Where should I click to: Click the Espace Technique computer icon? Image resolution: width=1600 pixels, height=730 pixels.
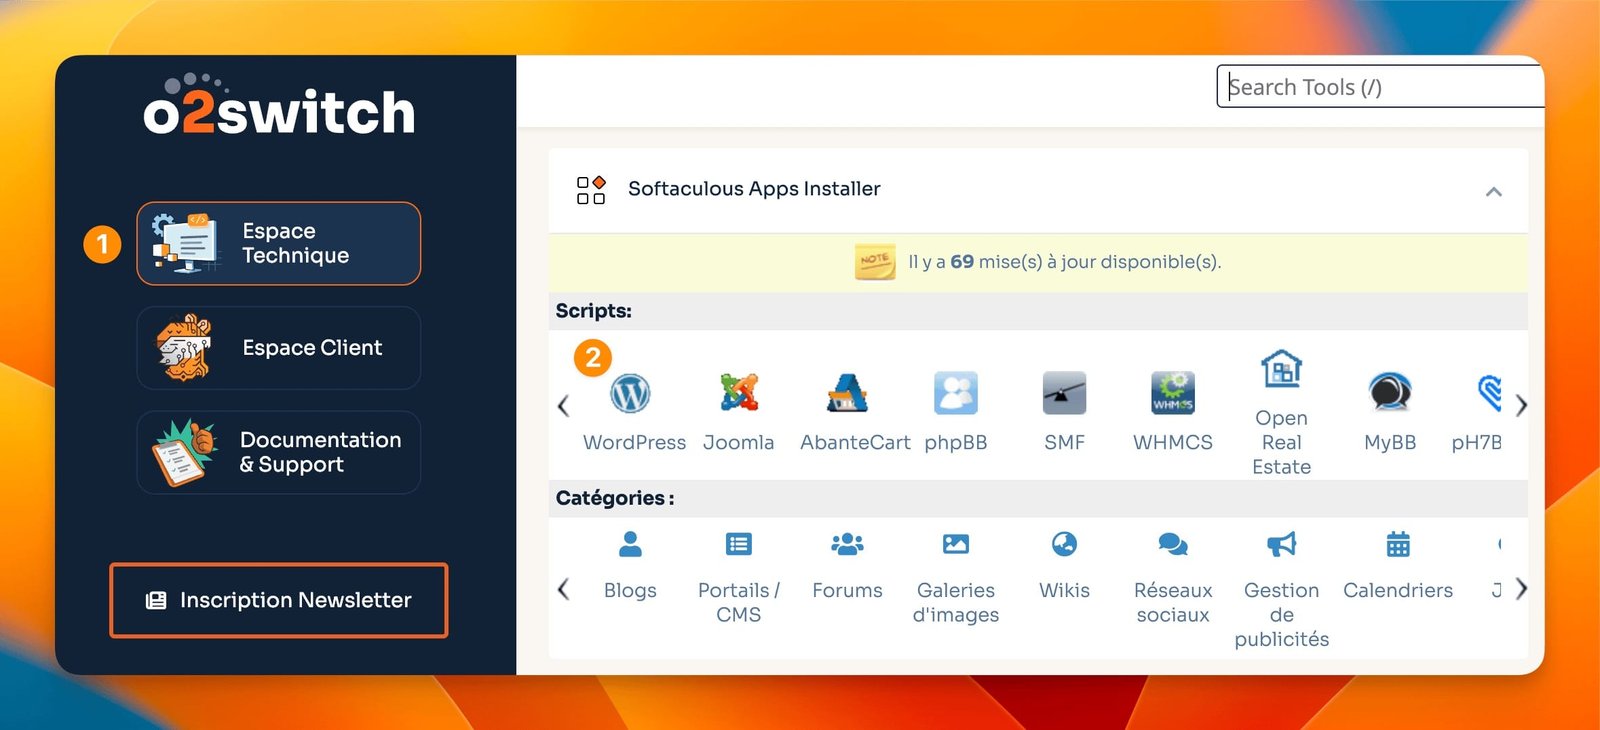point(186,243)
